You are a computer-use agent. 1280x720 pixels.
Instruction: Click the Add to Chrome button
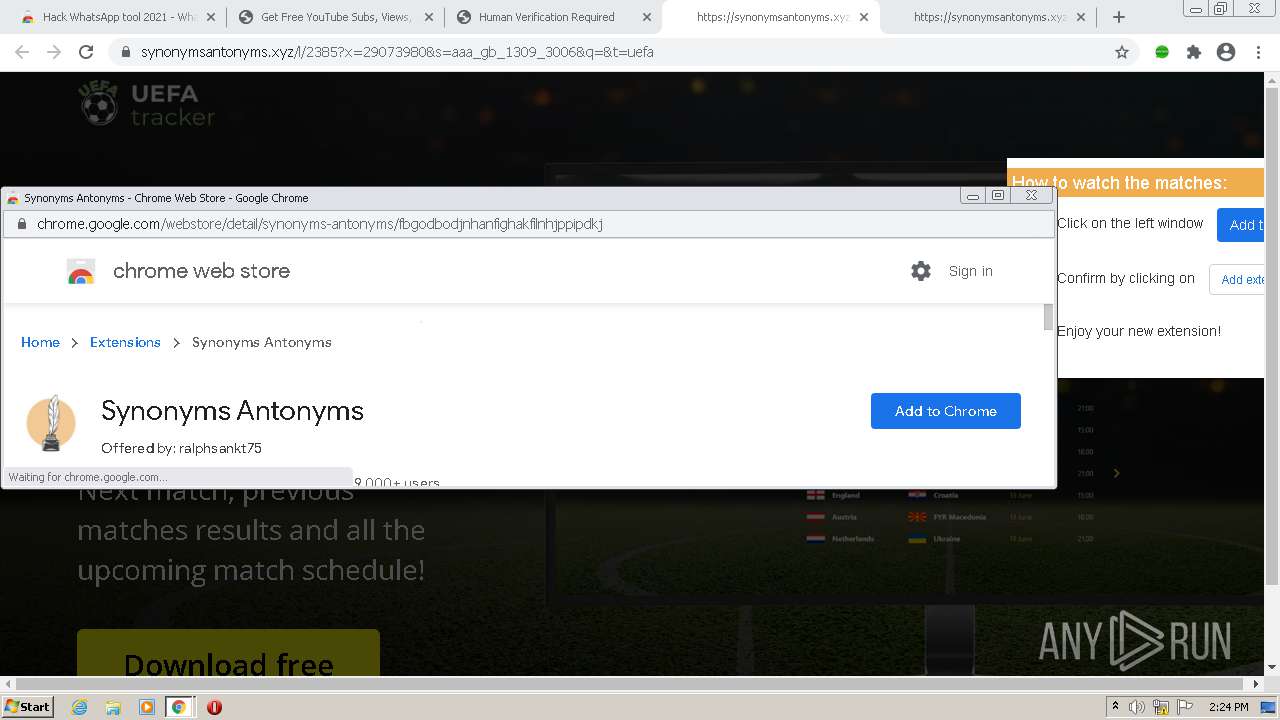(x=945, y=411)
